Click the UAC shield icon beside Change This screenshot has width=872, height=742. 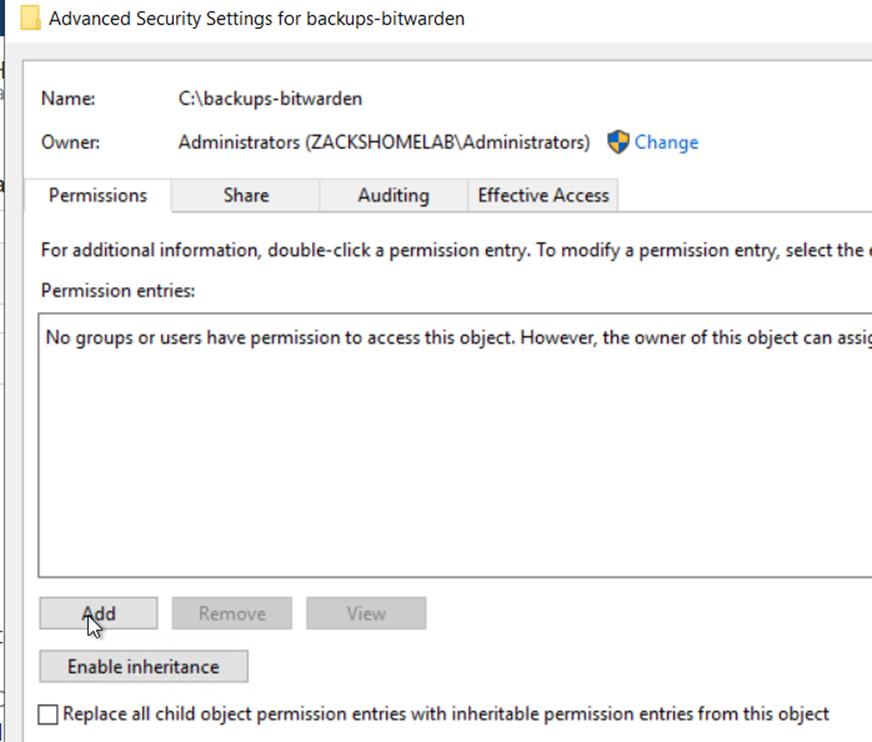[x=618, y=142]
